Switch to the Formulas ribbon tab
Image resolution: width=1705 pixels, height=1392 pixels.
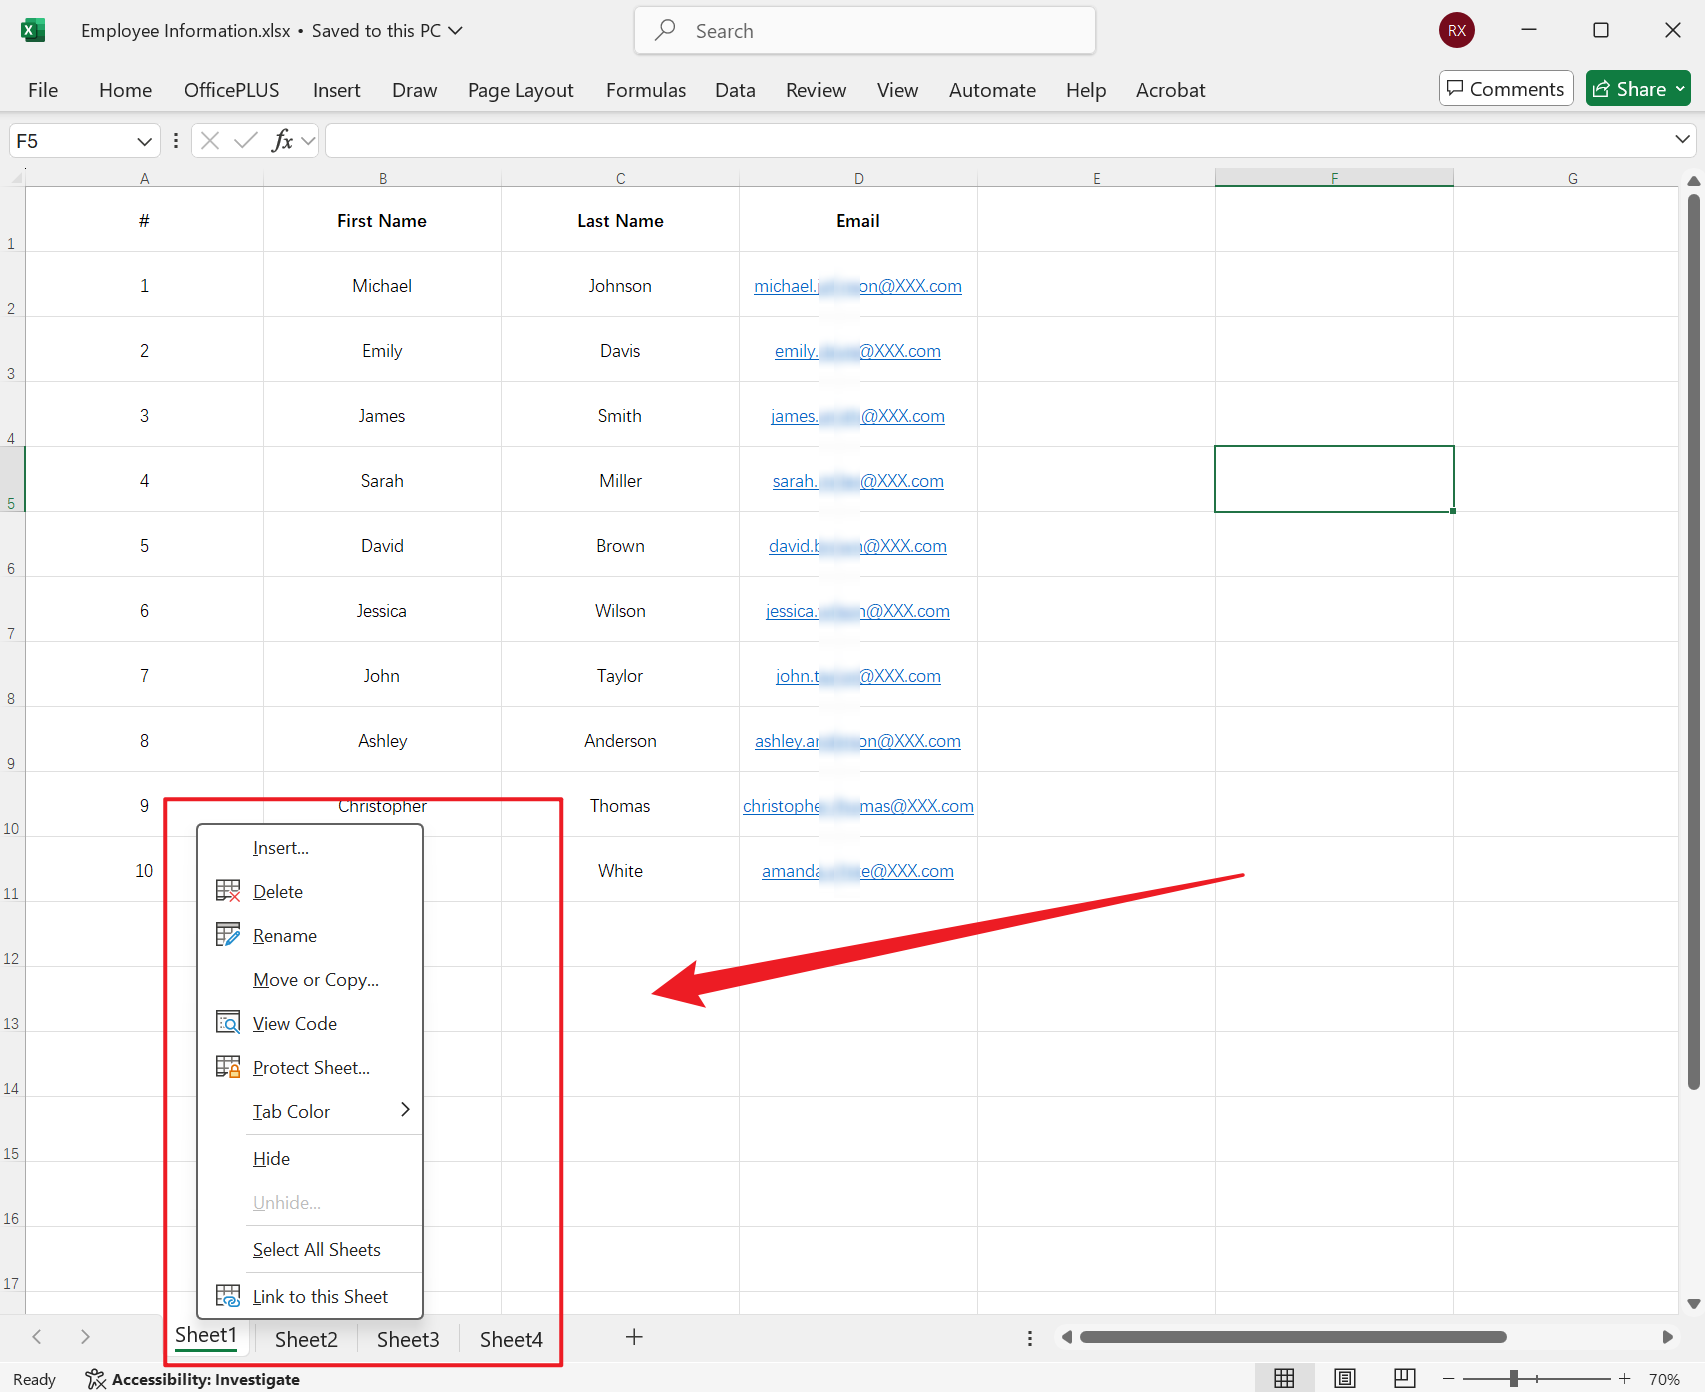(x=645, y=89)
